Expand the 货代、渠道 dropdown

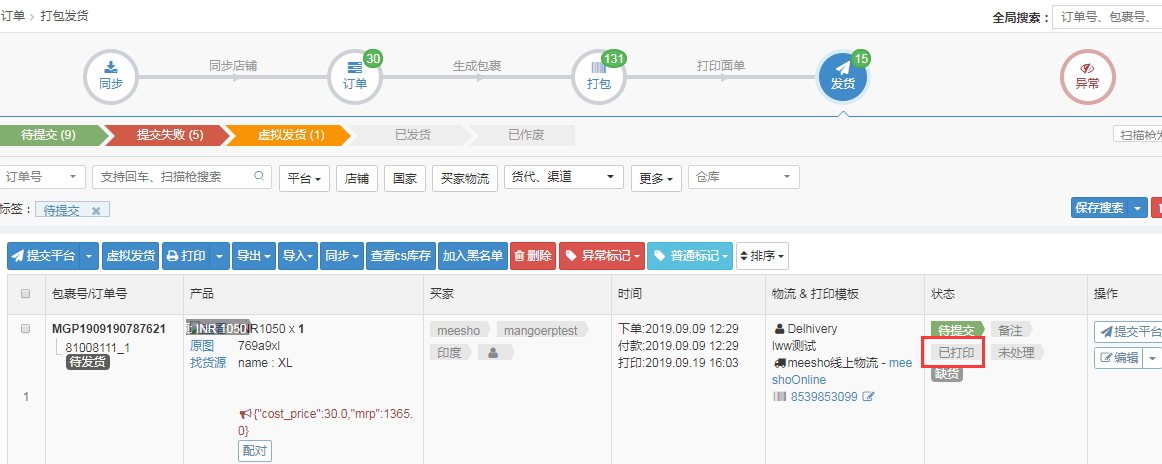pos(563,177)
